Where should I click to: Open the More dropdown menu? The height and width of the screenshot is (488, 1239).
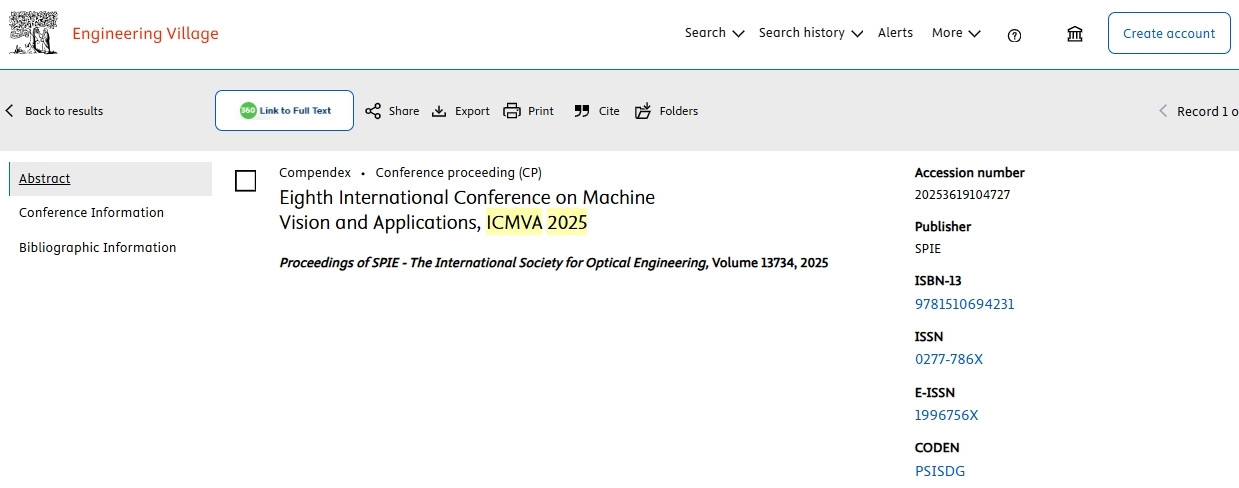[955, 33]
